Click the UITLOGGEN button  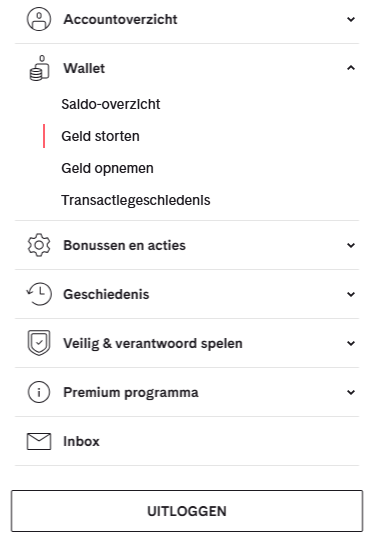[187, 511]
